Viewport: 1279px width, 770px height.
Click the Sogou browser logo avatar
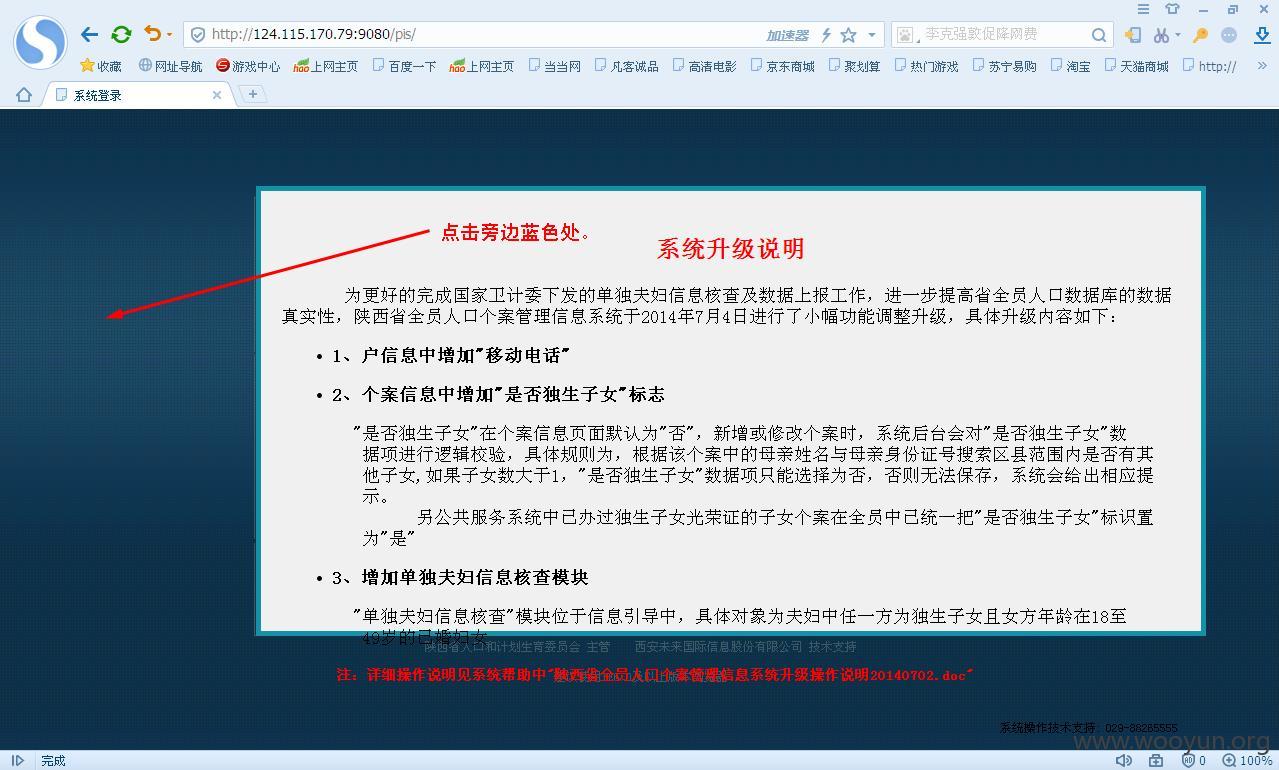(x=40, y=42)
